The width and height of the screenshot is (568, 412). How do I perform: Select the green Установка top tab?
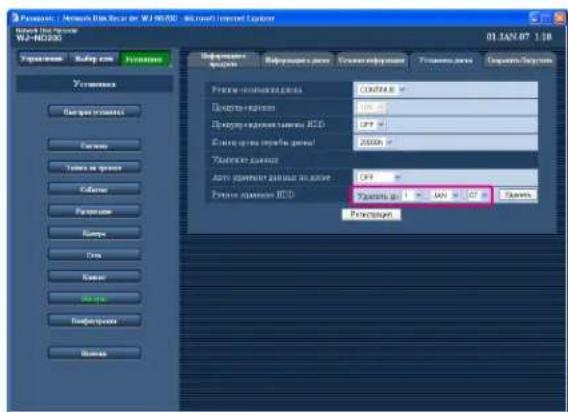pyautogui.click(x=145, y=59)
